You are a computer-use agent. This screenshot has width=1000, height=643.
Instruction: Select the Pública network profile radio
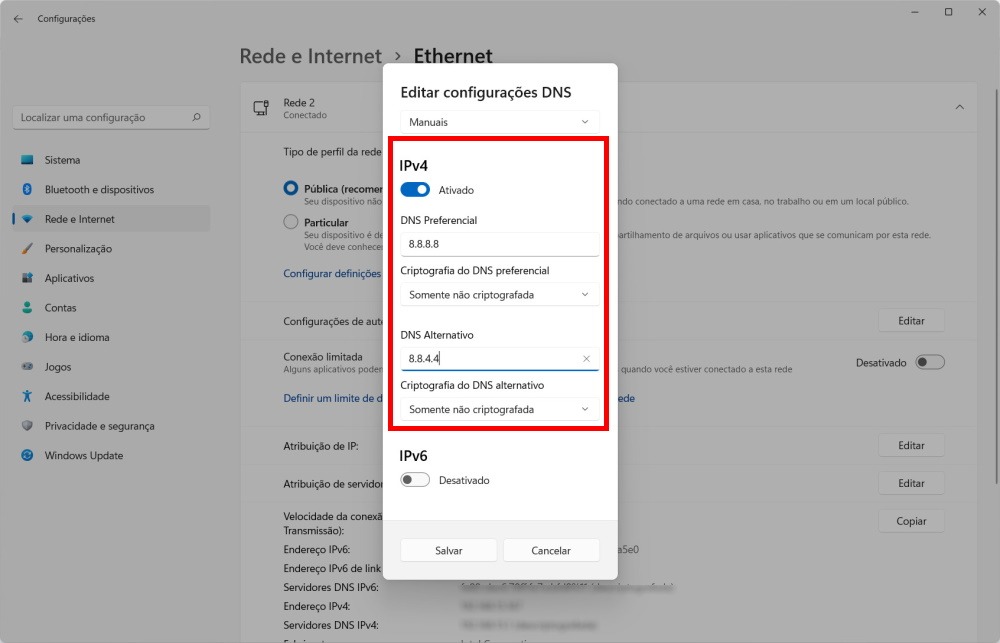(x=291, y=188)
